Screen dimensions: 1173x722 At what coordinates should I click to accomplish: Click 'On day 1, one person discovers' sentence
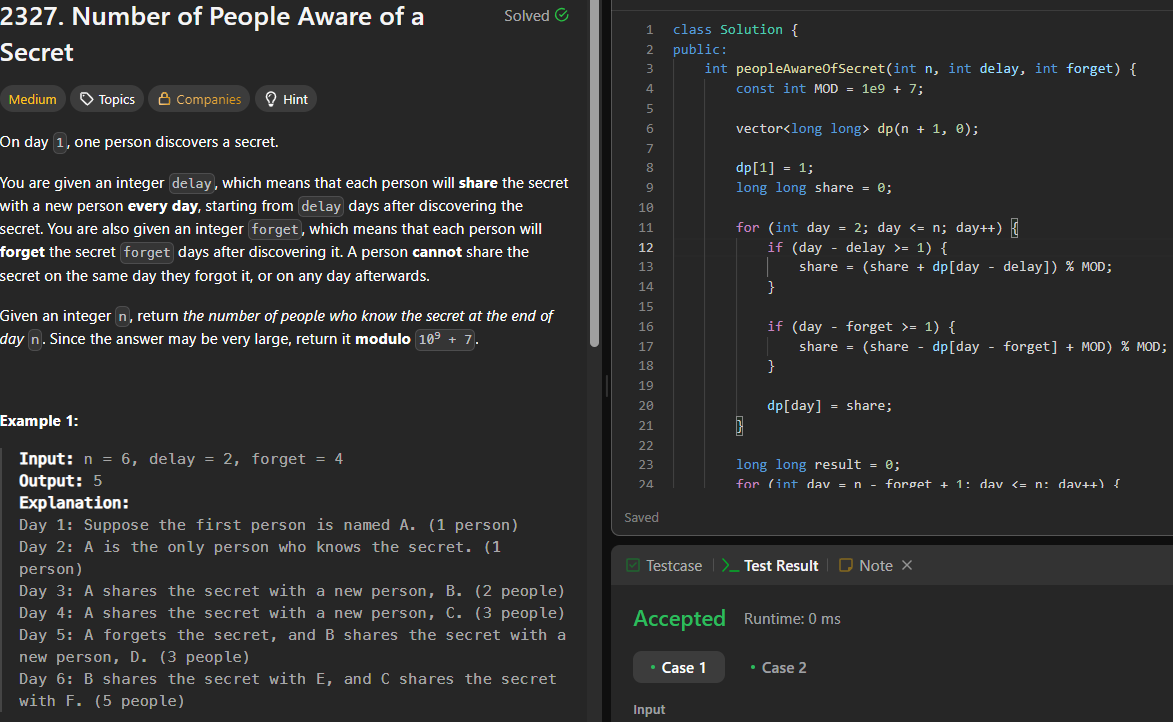[139, 142]
